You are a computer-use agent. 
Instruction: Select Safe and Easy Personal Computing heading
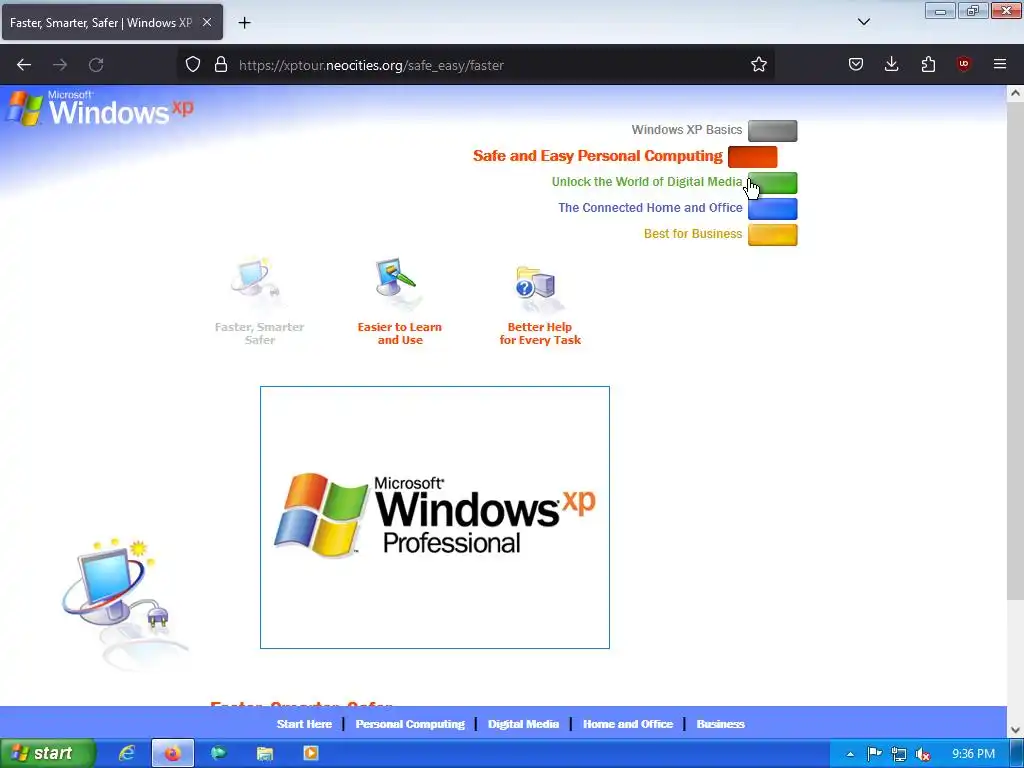(598, 156)
